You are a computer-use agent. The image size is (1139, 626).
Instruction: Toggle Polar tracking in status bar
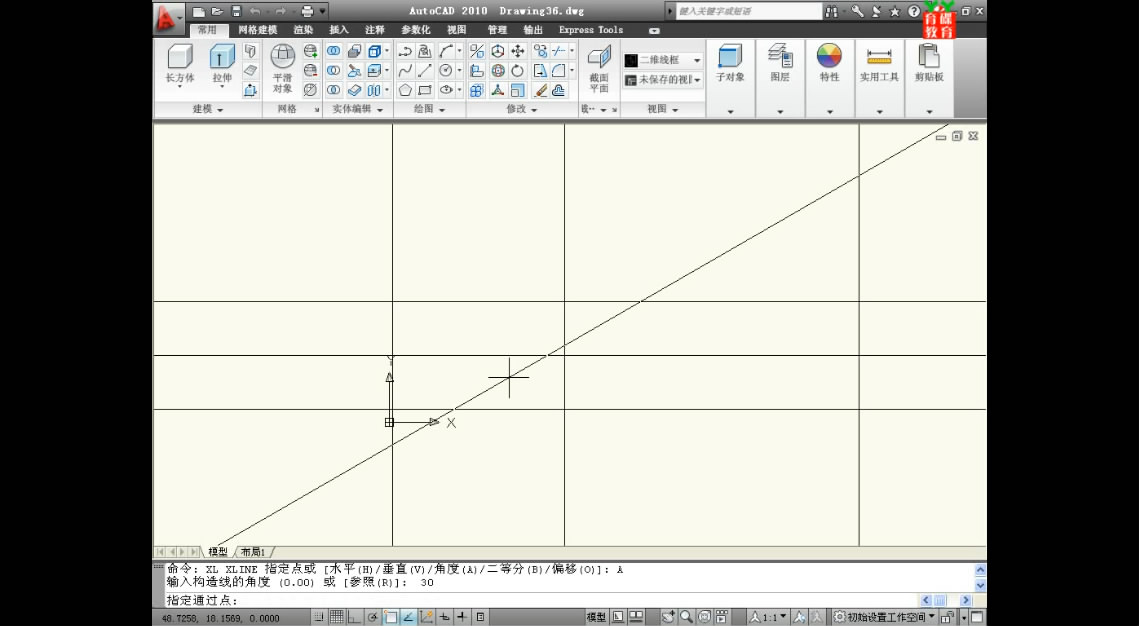373,617
